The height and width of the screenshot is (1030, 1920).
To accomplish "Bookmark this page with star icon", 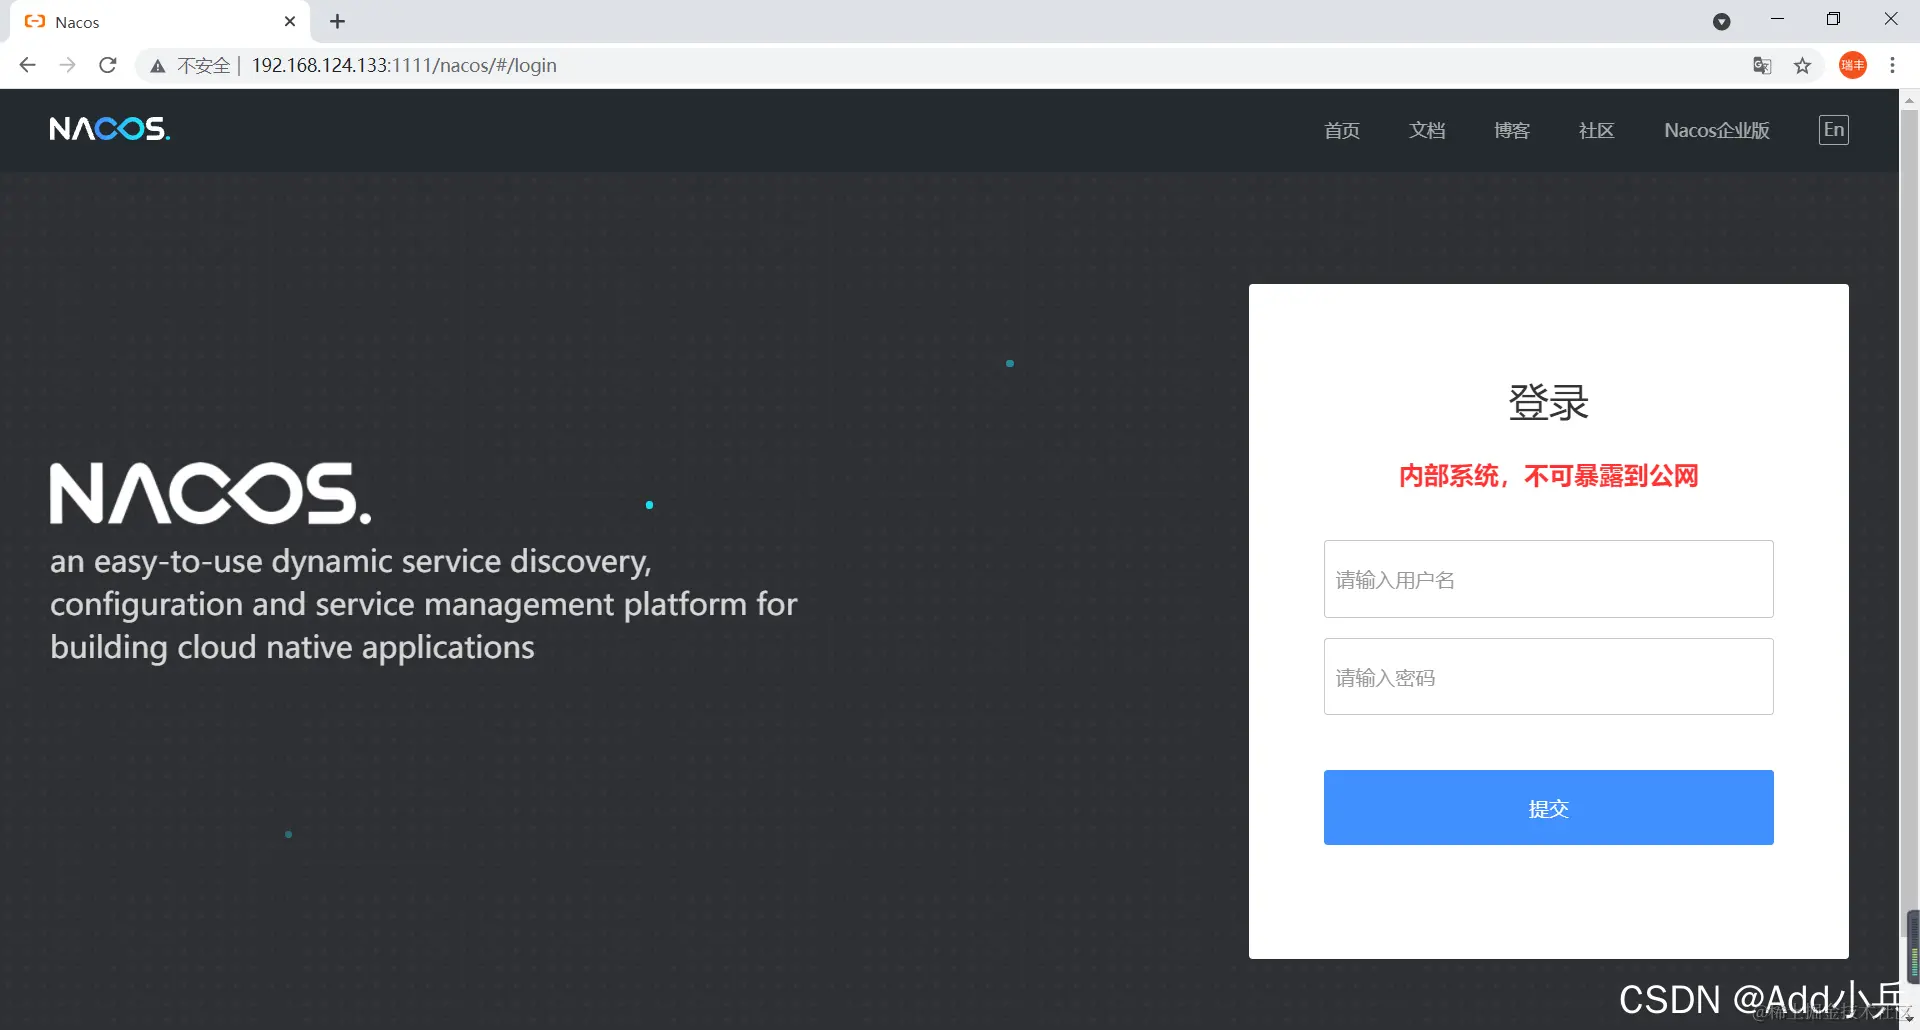I will coord(1802,66).
